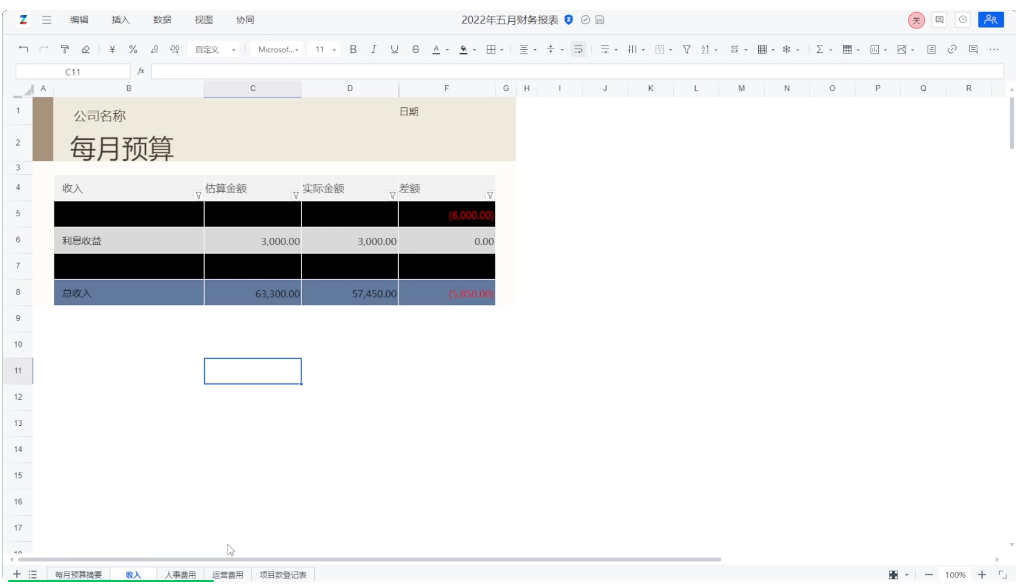Toggle italic formatting
This screenshot has height=584, width=1016.
coord(373,49)
